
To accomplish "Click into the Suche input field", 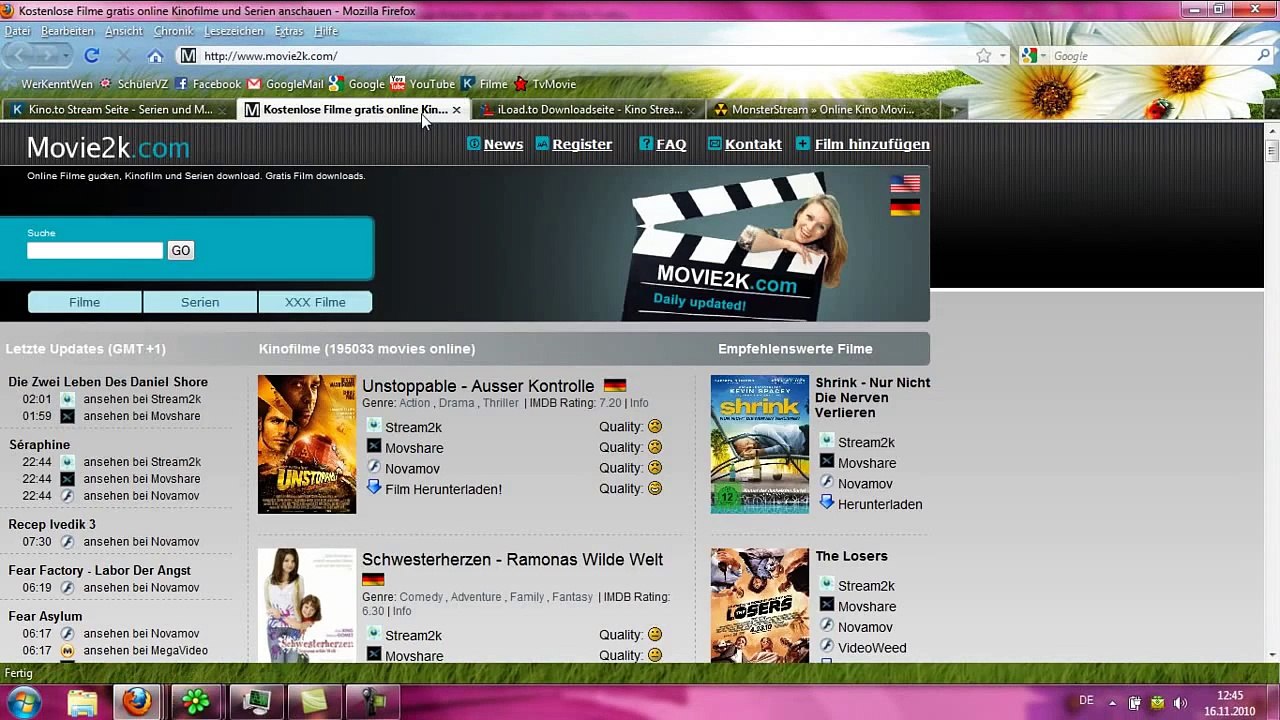I will coord(95,251).
